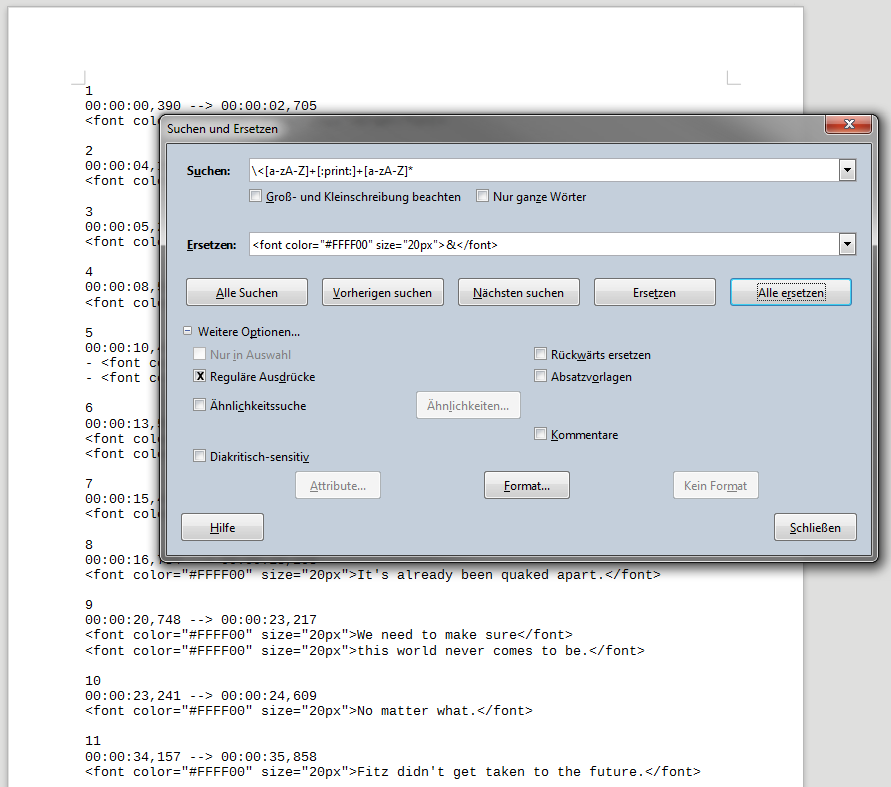891x787 pixels.
Task: Open the Ersetzen history dropdown arrow
Action: (x=847, y=244)
